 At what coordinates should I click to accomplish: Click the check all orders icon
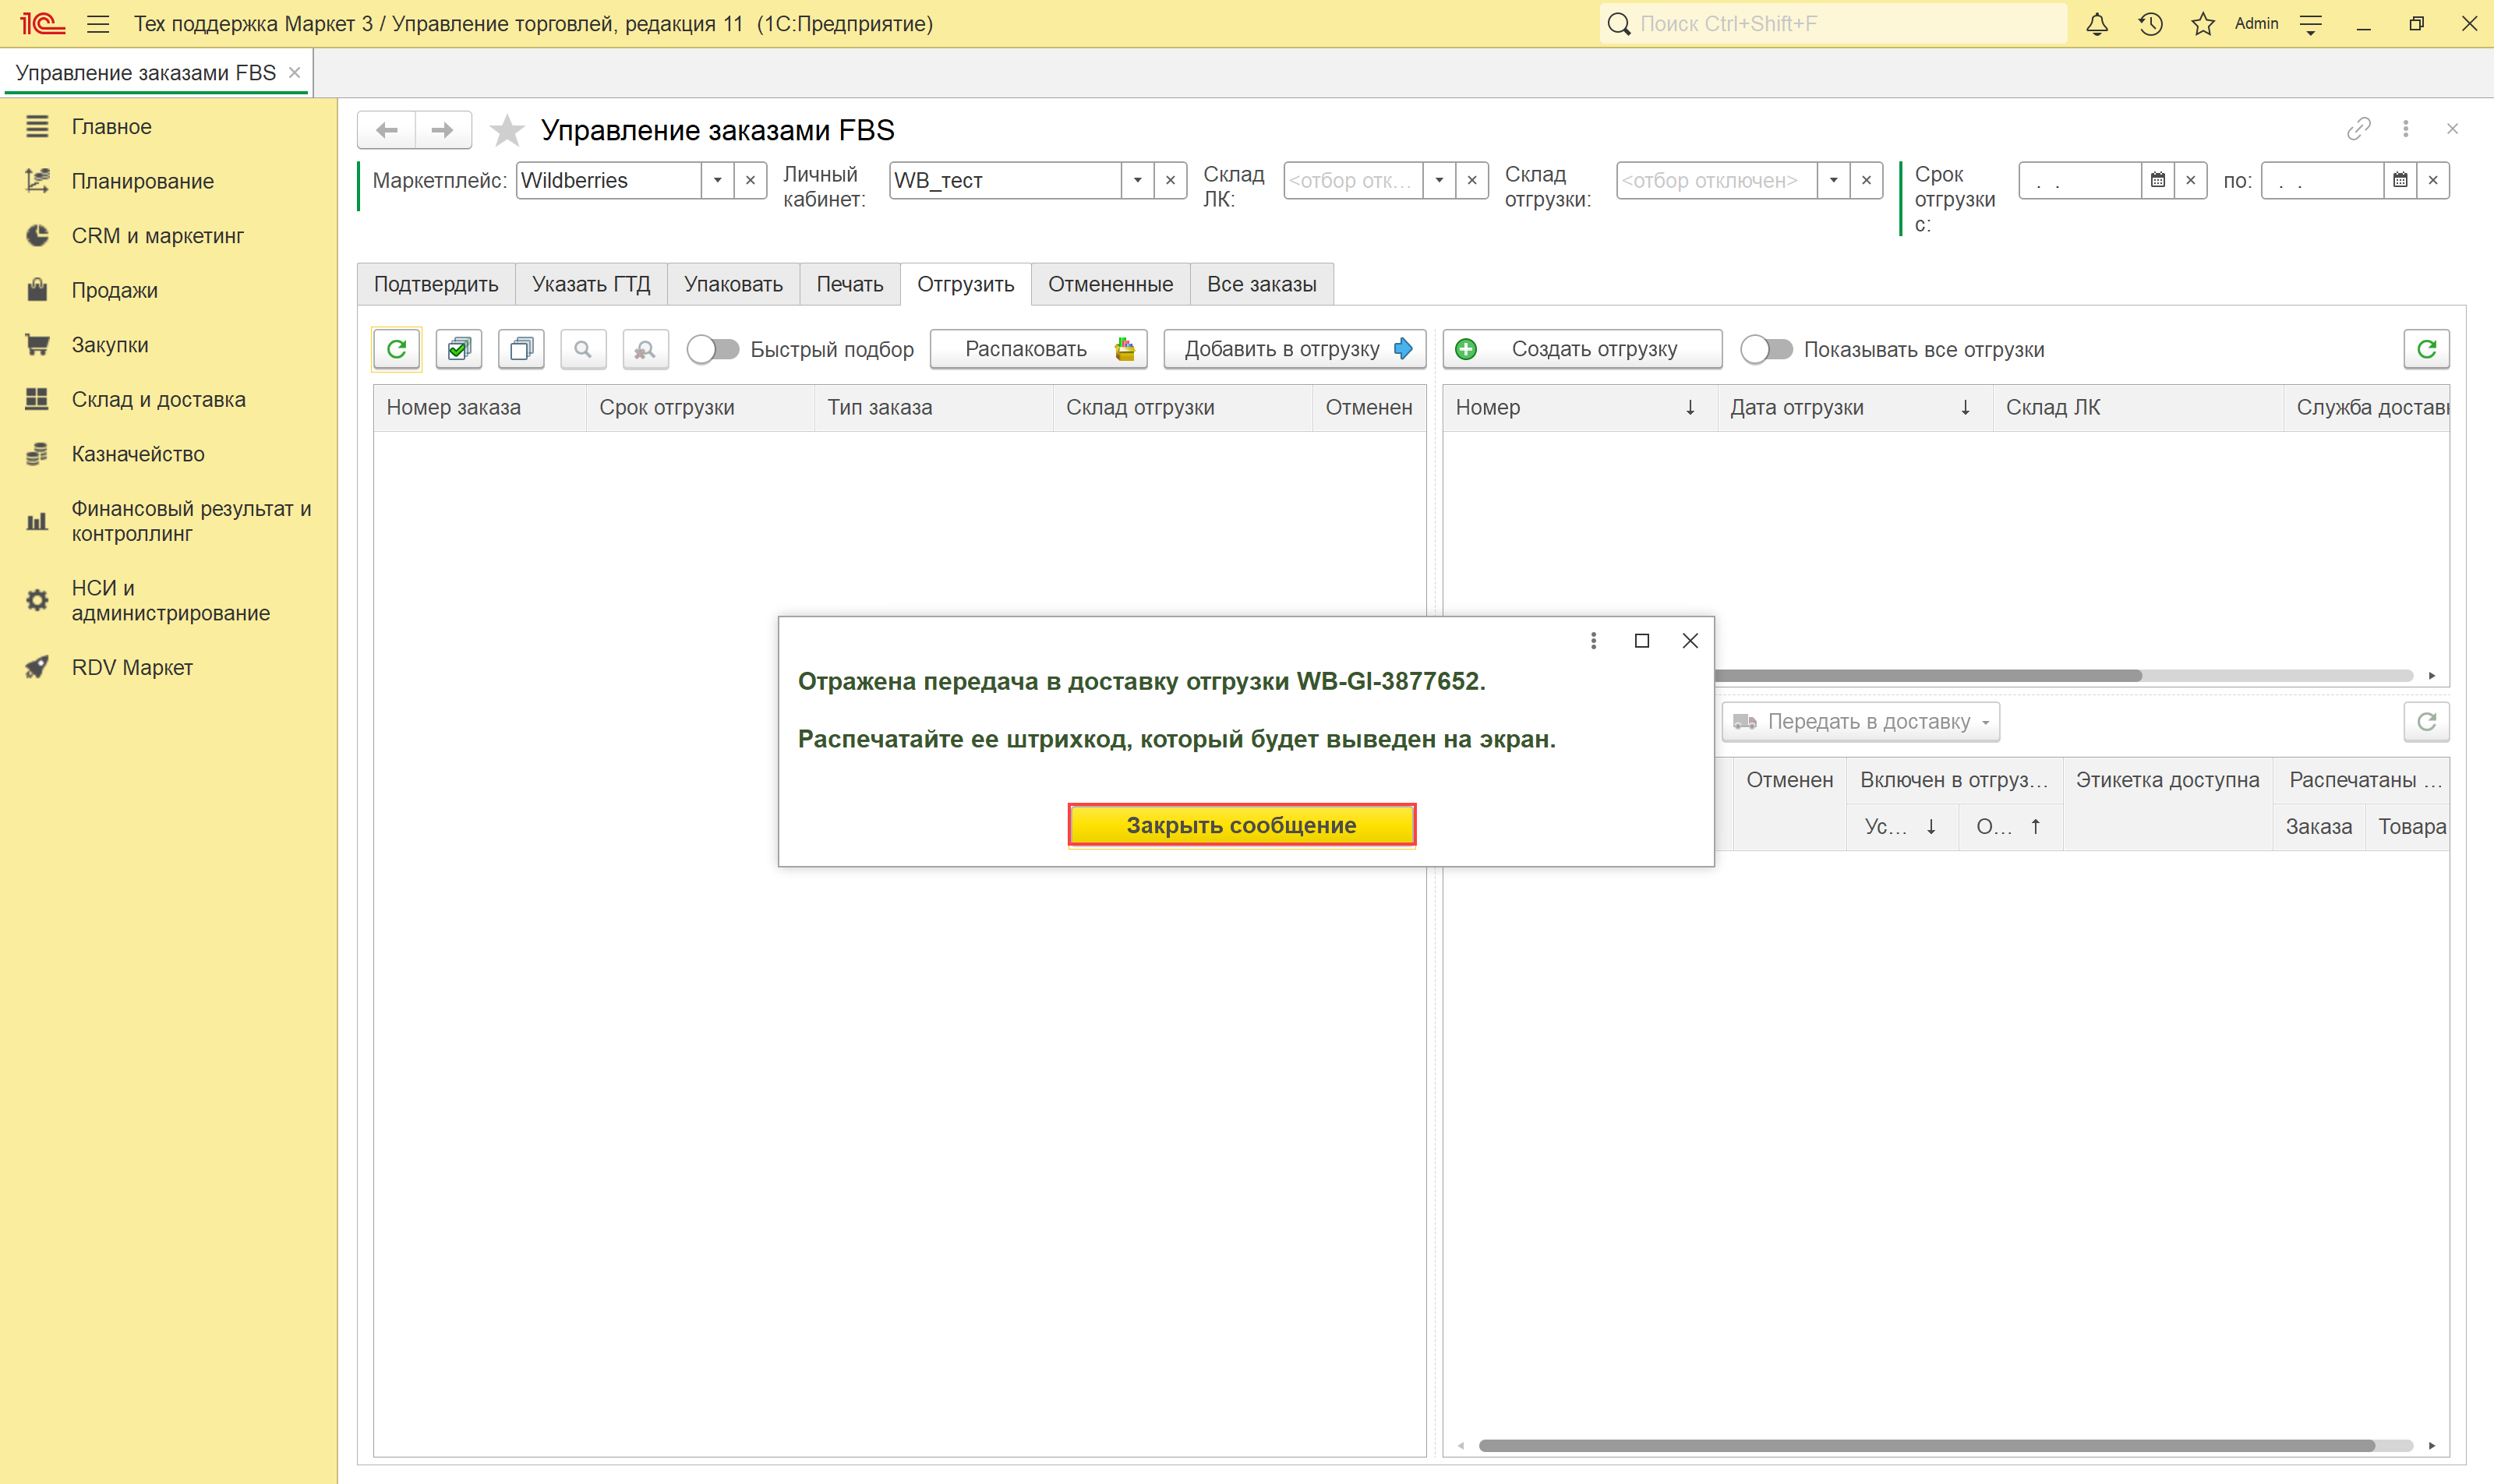point(459,349)
